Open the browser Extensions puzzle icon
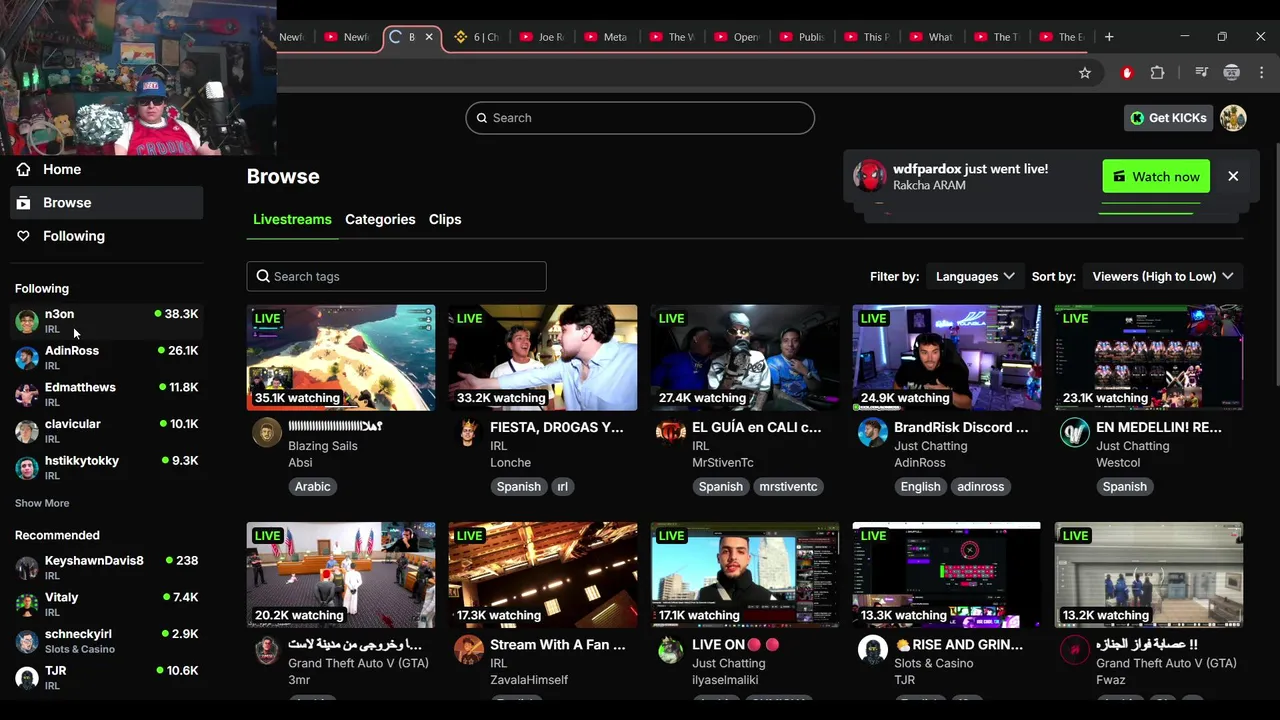1280x720 pixels. click(x=1157, y=73)
